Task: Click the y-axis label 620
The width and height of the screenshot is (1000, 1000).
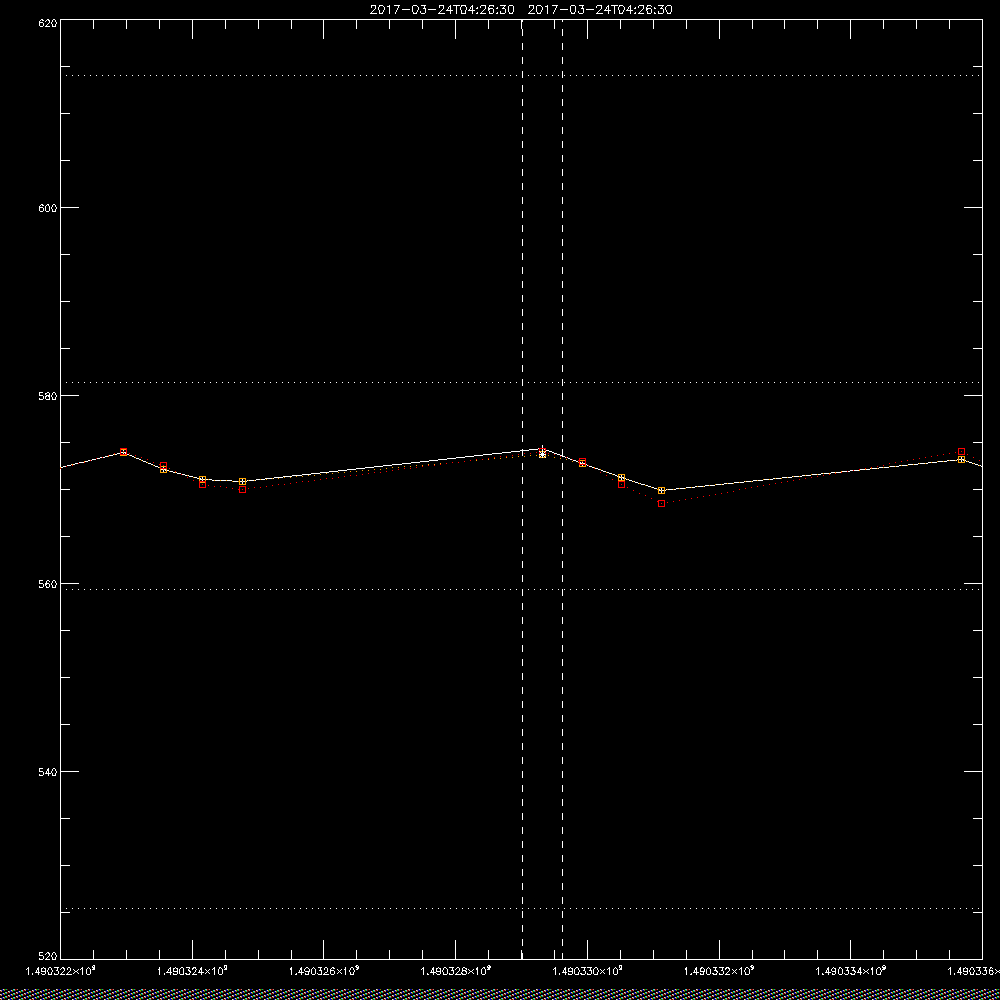Action: point(48,22)
